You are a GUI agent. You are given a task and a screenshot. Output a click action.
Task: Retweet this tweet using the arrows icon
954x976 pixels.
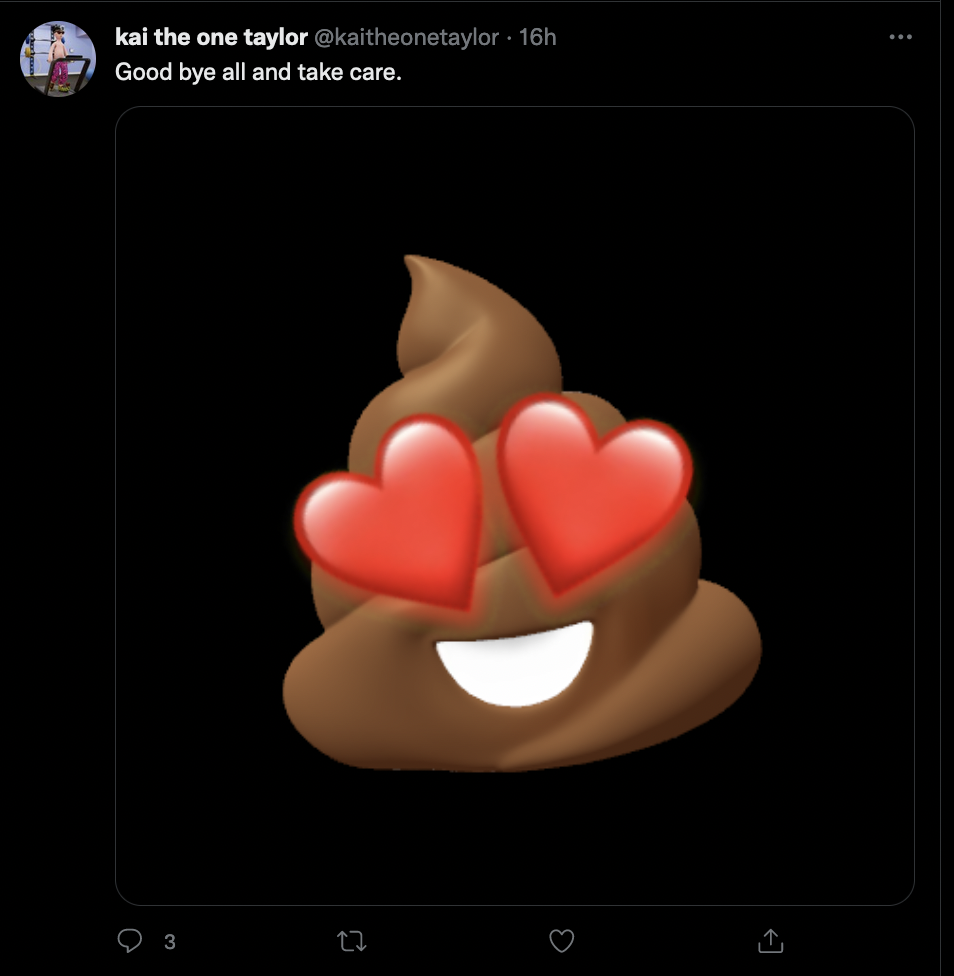point(351,941)
